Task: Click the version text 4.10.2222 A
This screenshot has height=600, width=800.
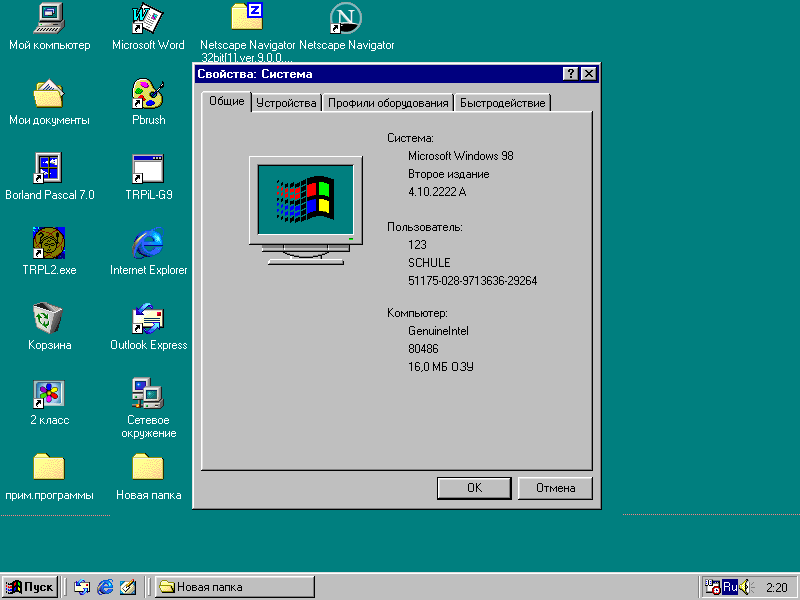Action: pos(437,192)
